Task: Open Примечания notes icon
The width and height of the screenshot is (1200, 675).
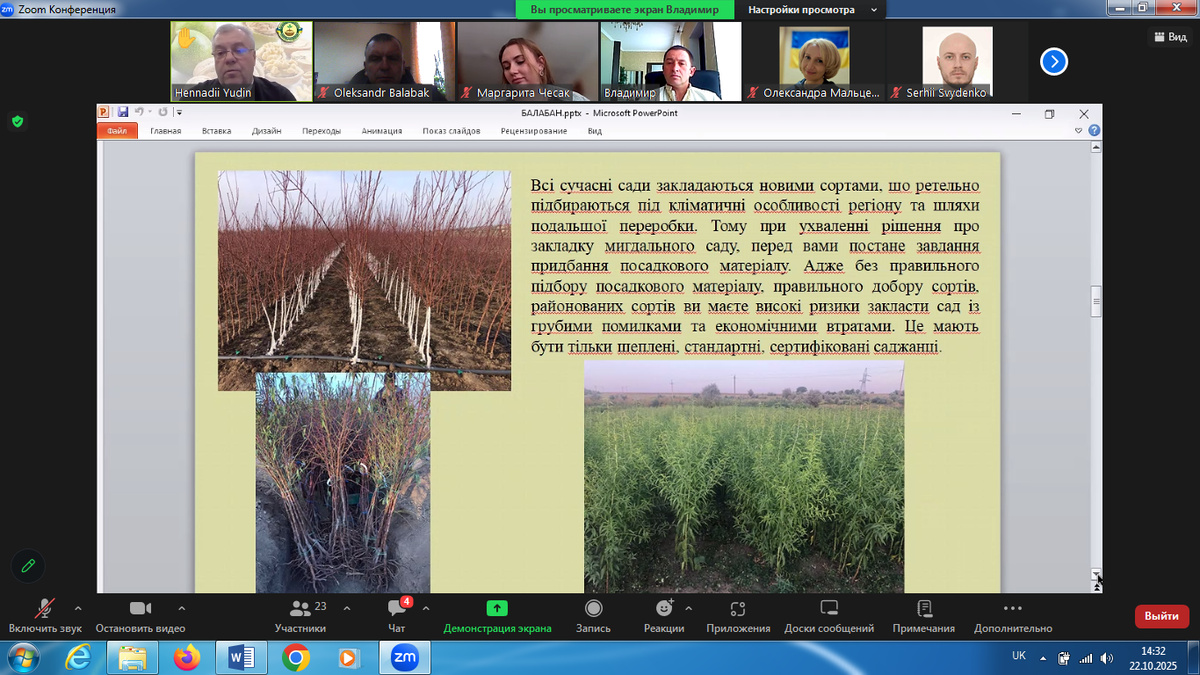Action: click(x=924, y=608)
